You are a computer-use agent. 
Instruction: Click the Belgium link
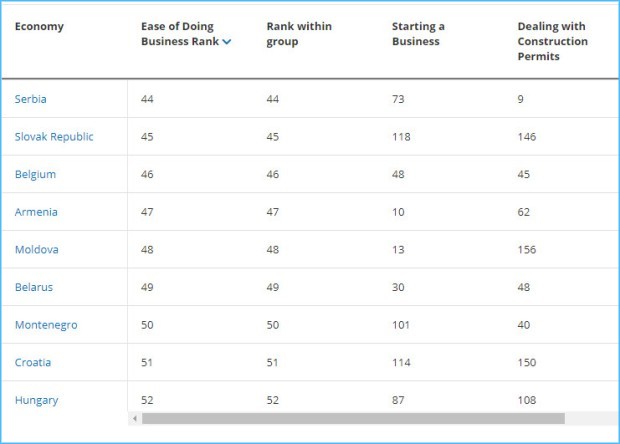pyautogui.click(x=35, y=174)
